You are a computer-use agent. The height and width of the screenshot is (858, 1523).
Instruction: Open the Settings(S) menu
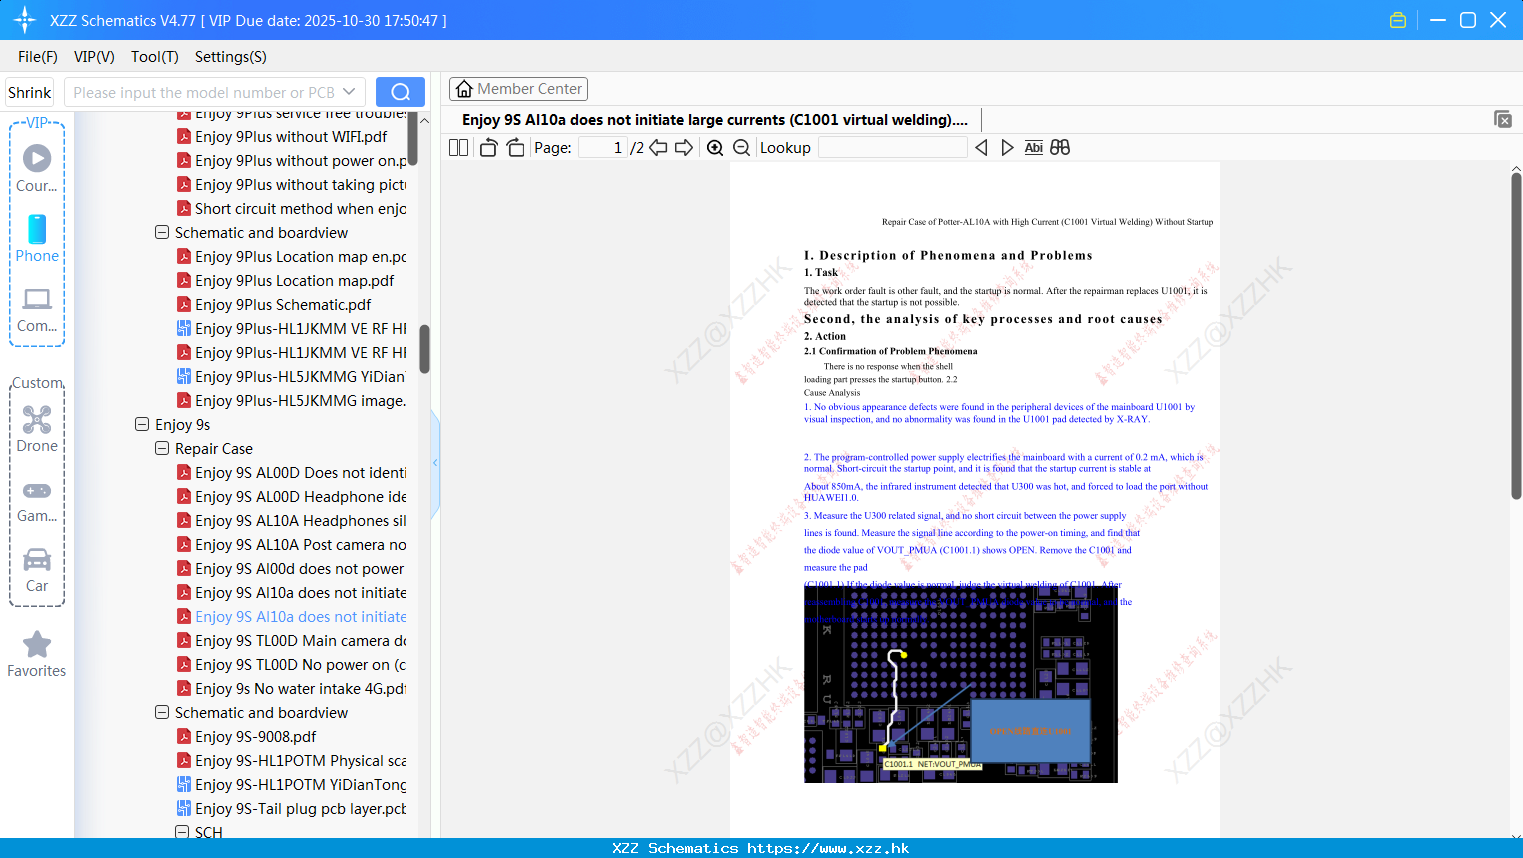click(x=231, y=57)
